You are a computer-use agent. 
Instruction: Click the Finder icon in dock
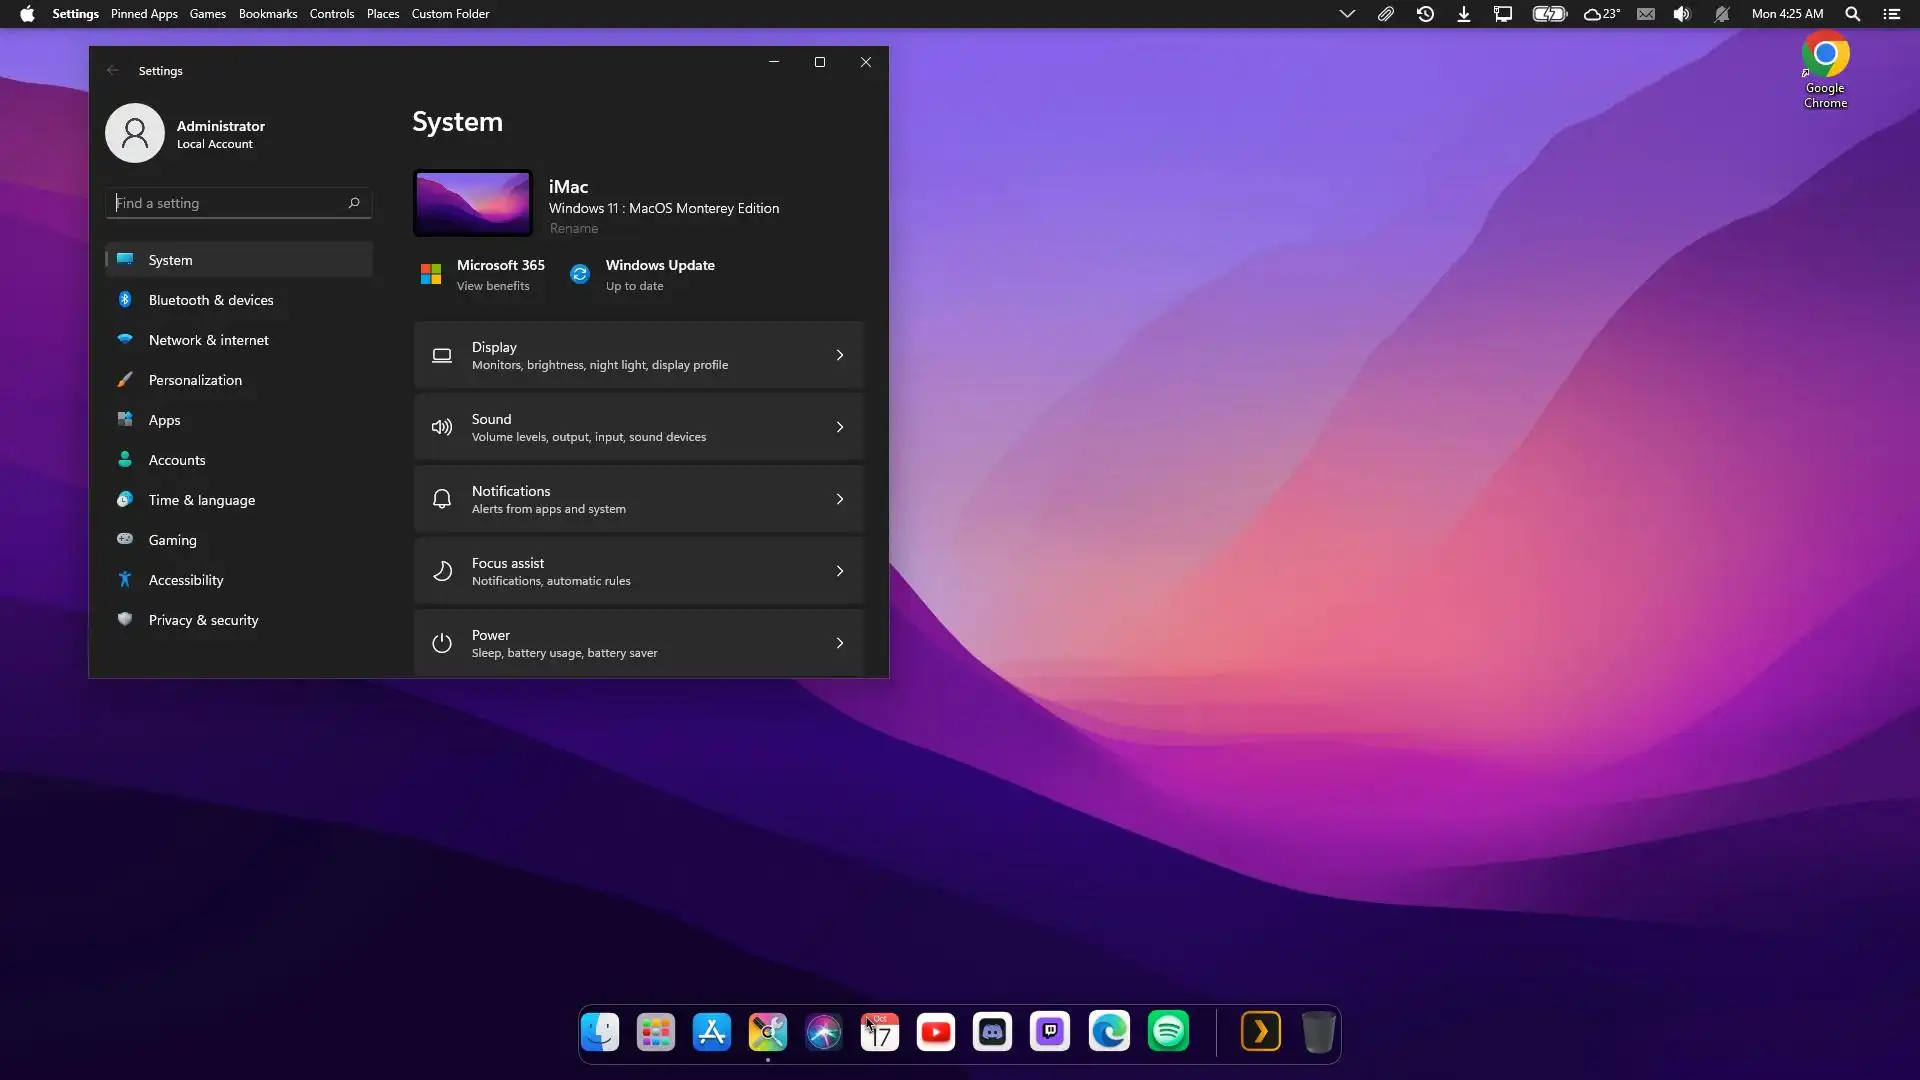pos(600,1032)
